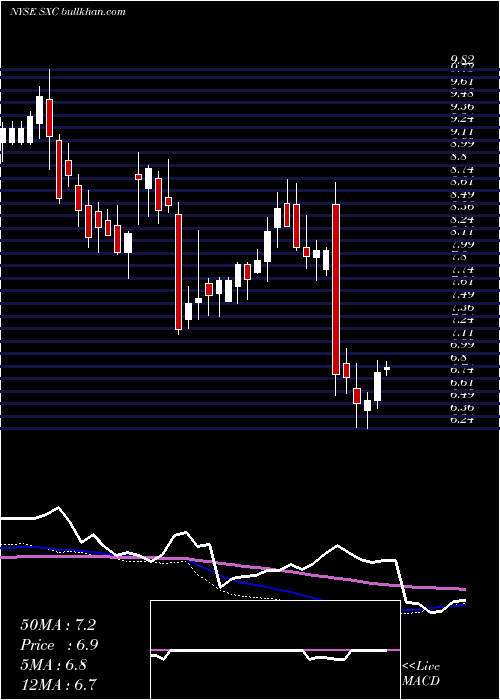Viewport: 500px width, 700px height.
Task: Click the 7.36 price axis label
Action: [462, 307]
